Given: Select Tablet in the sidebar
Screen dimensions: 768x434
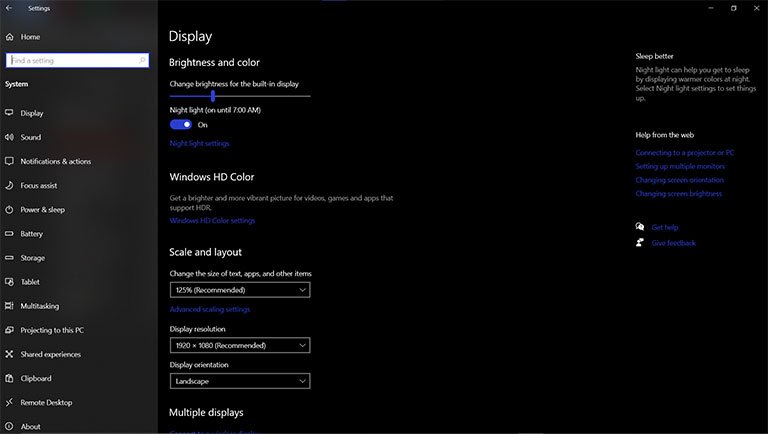Looking at the screenshot, I should [x=30, y=282].
